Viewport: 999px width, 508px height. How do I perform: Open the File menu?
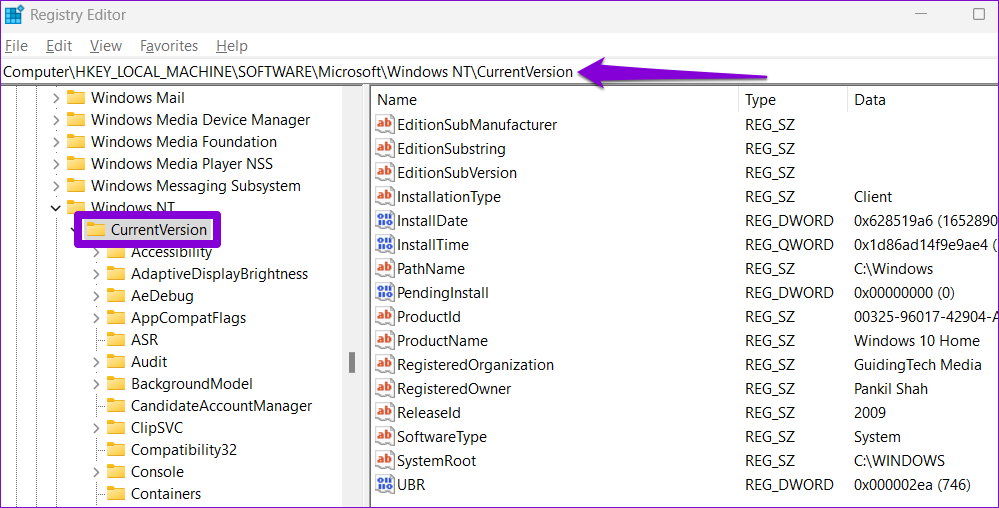[16, 46]
